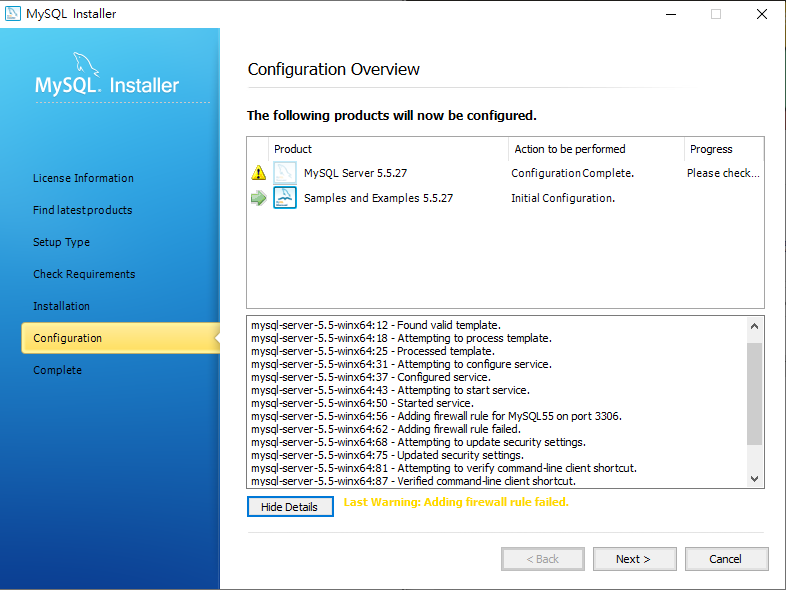Click log line about MySQL55 on port 3306
786x590 pixels.
436,417
